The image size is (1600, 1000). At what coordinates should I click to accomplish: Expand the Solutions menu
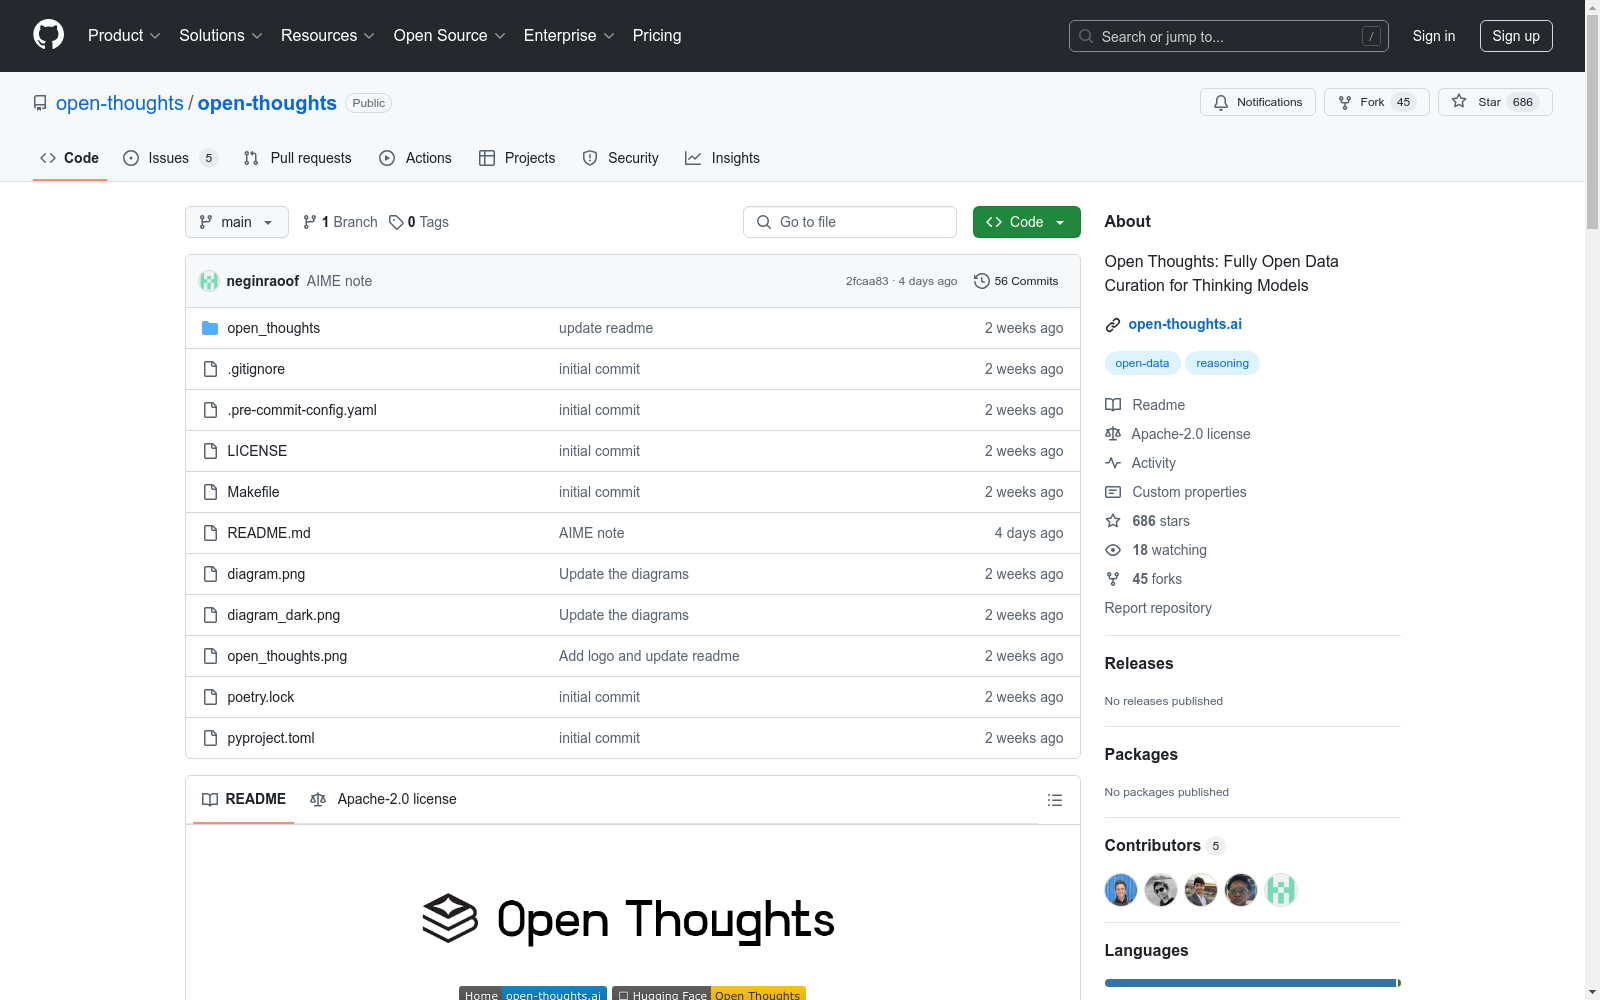pyautogui.click(x=221, y=35)
